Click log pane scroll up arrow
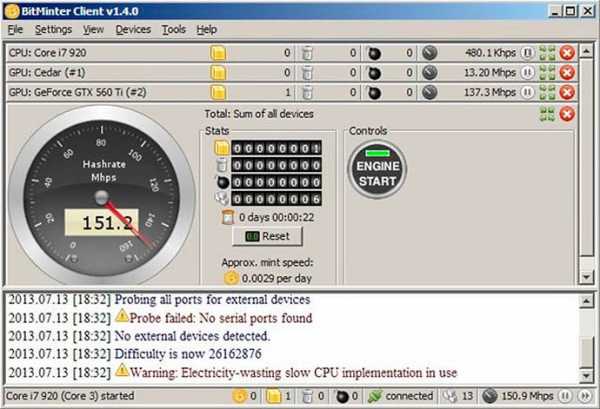Screen dimensions: 600x409 (586, 302)
